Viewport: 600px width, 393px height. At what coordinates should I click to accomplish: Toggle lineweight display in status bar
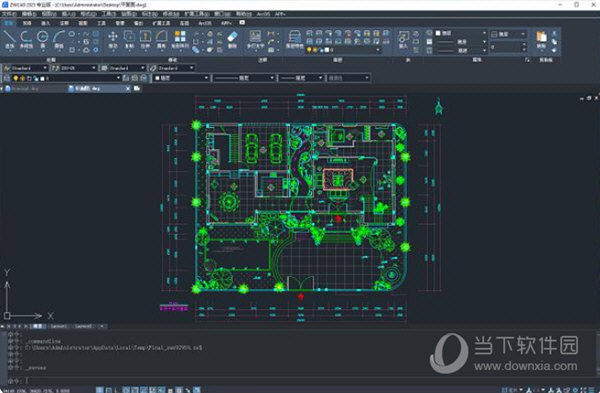[x=170, y=390]
